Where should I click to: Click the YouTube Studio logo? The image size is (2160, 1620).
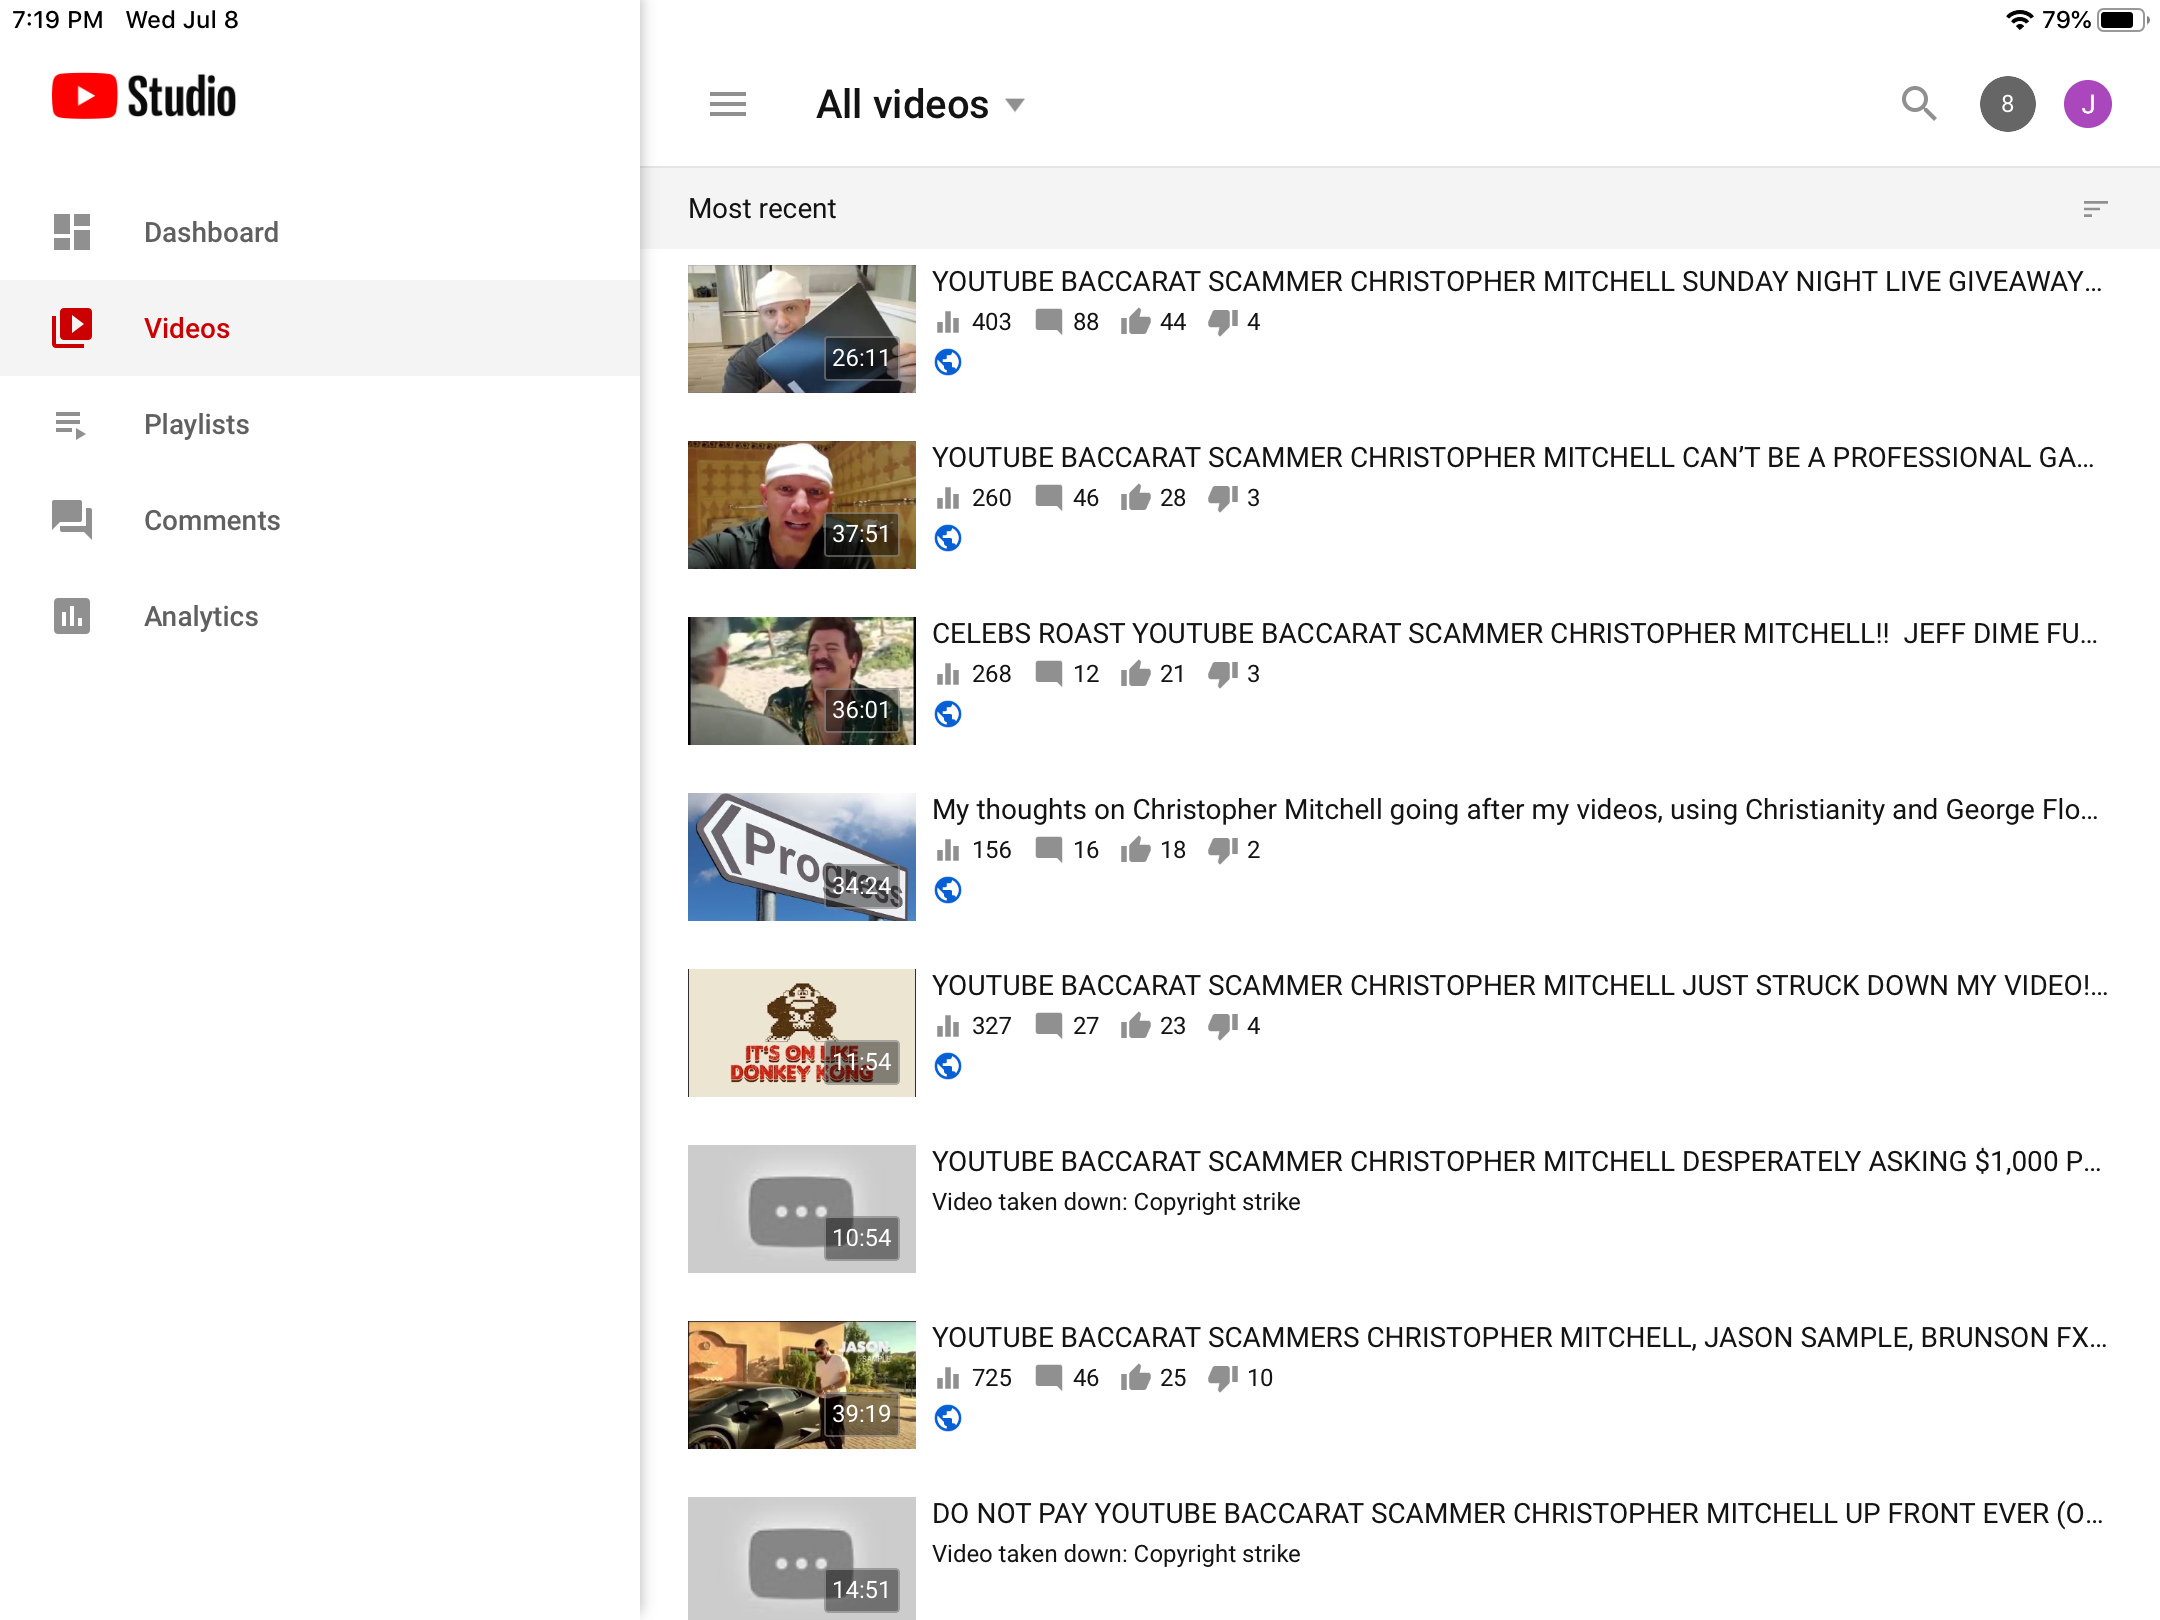tap(144, 96)
